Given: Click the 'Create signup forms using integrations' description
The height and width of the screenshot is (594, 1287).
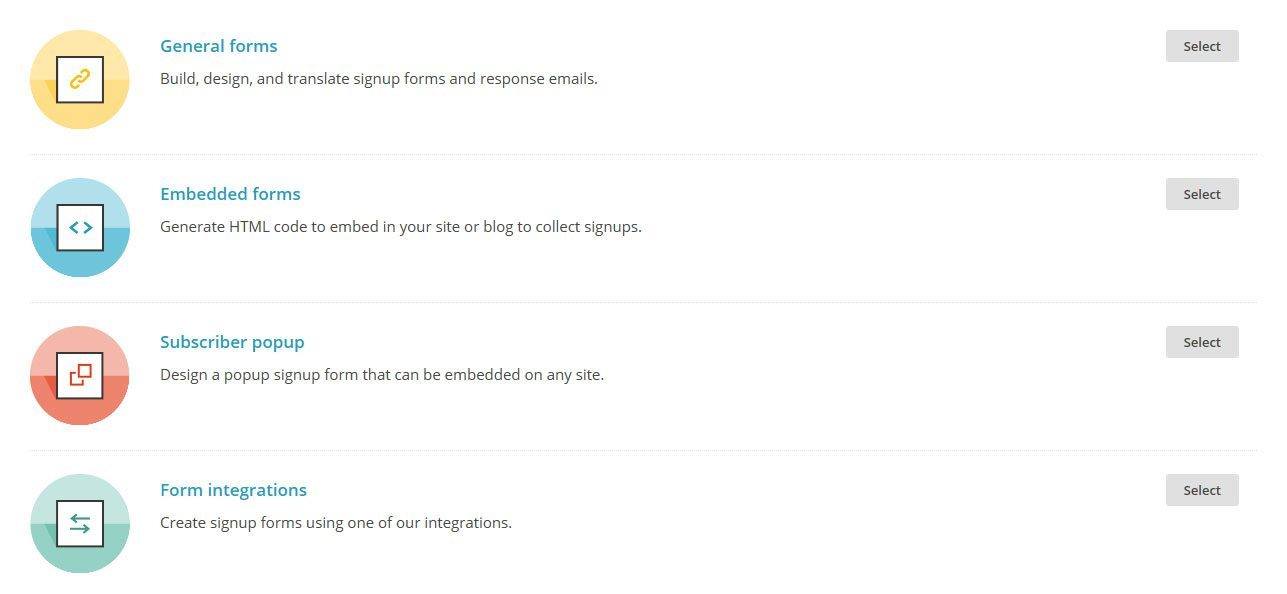Looking at the screenshot, I should point(336,523).
